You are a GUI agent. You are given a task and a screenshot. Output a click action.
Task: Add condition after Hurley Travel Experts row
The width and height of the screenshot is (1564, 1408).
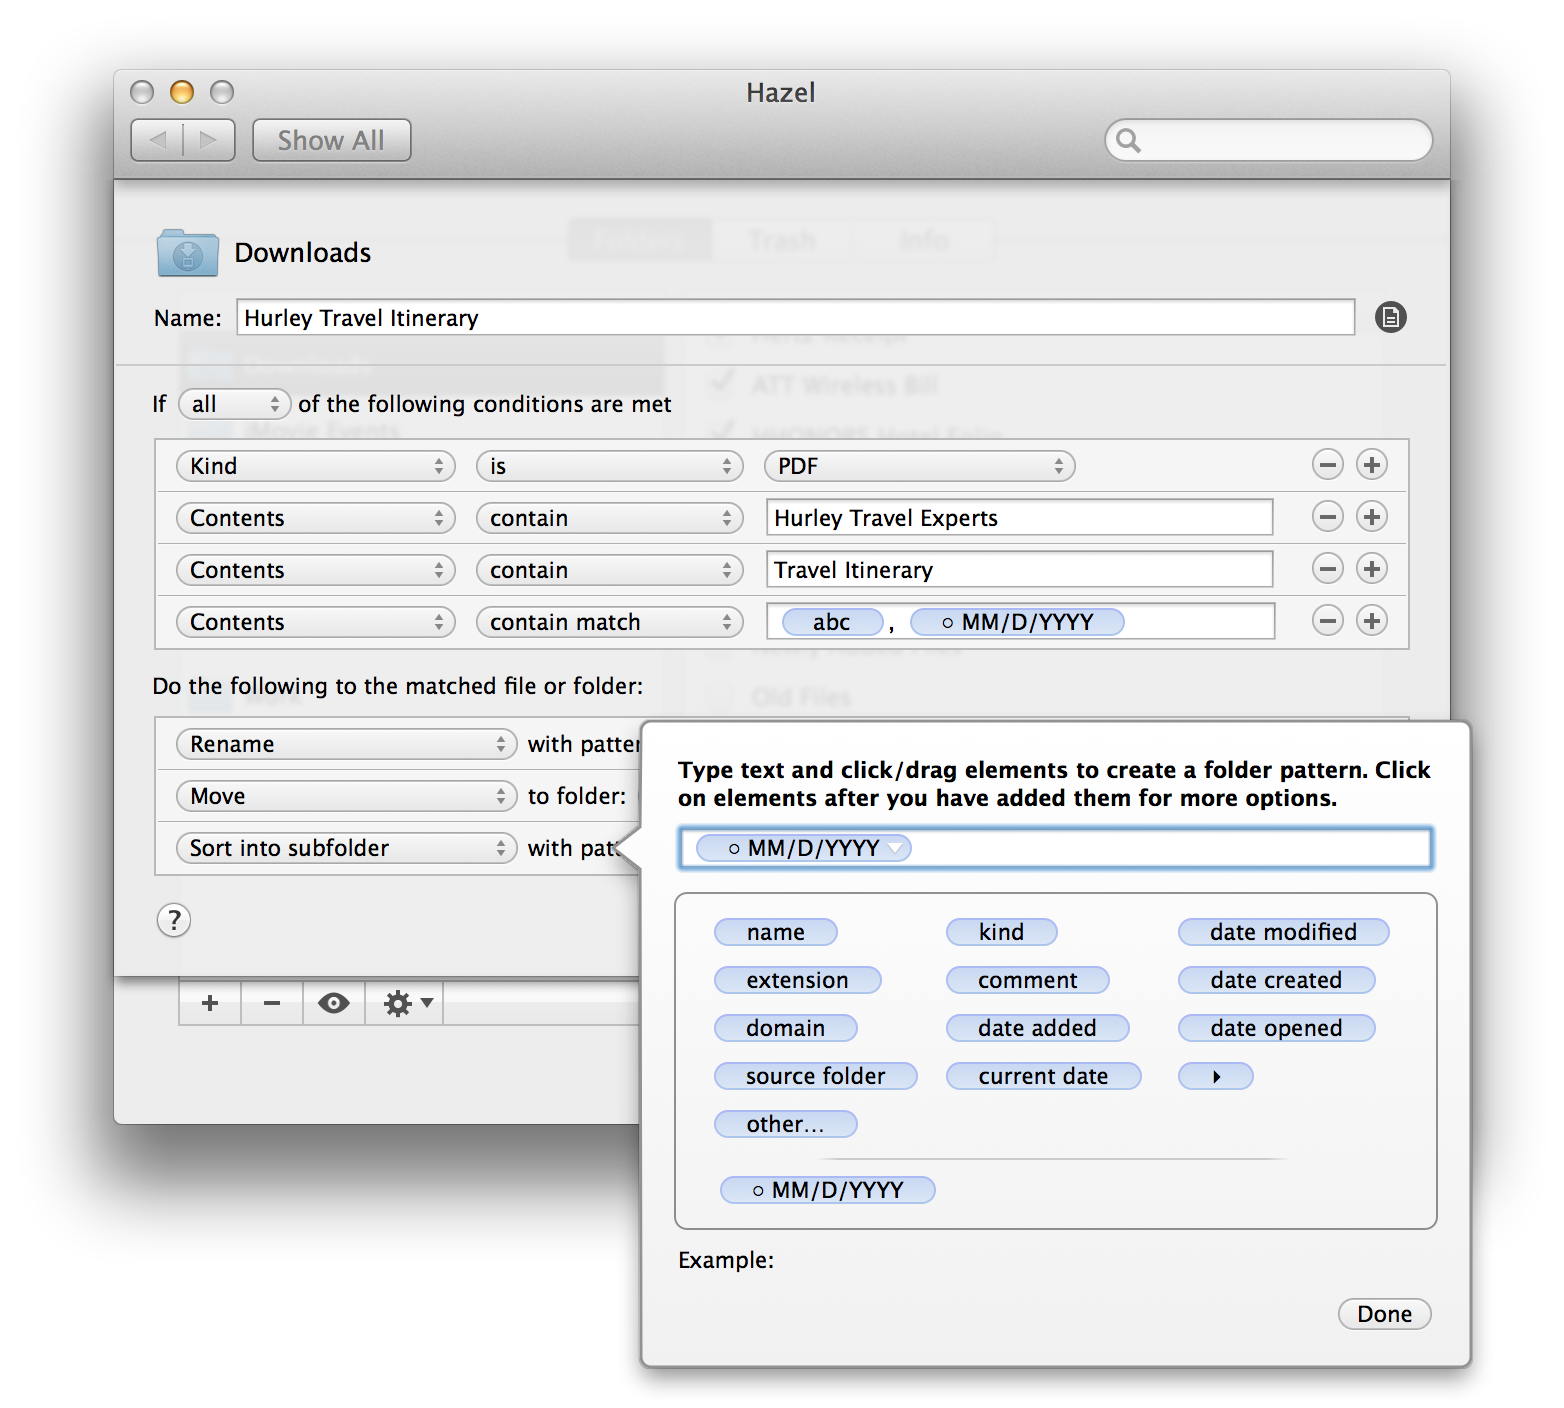coord(1372,517)
